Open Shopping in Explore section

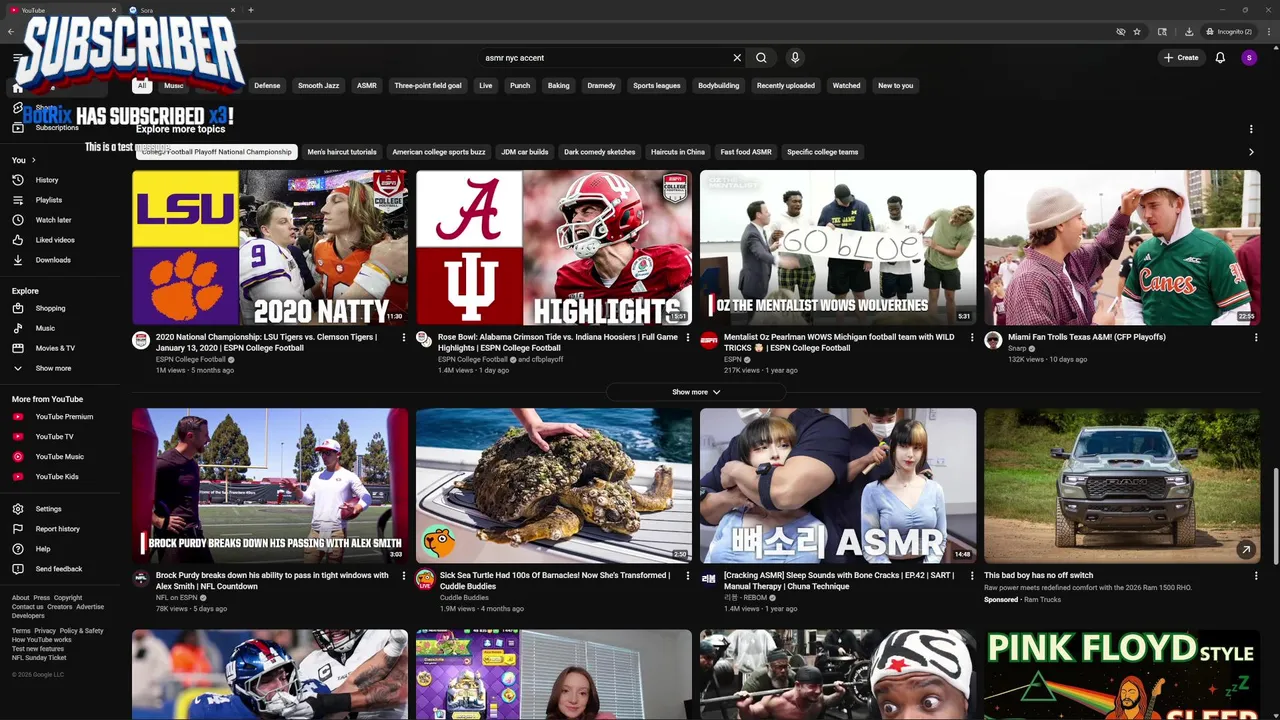pos(50,308)
